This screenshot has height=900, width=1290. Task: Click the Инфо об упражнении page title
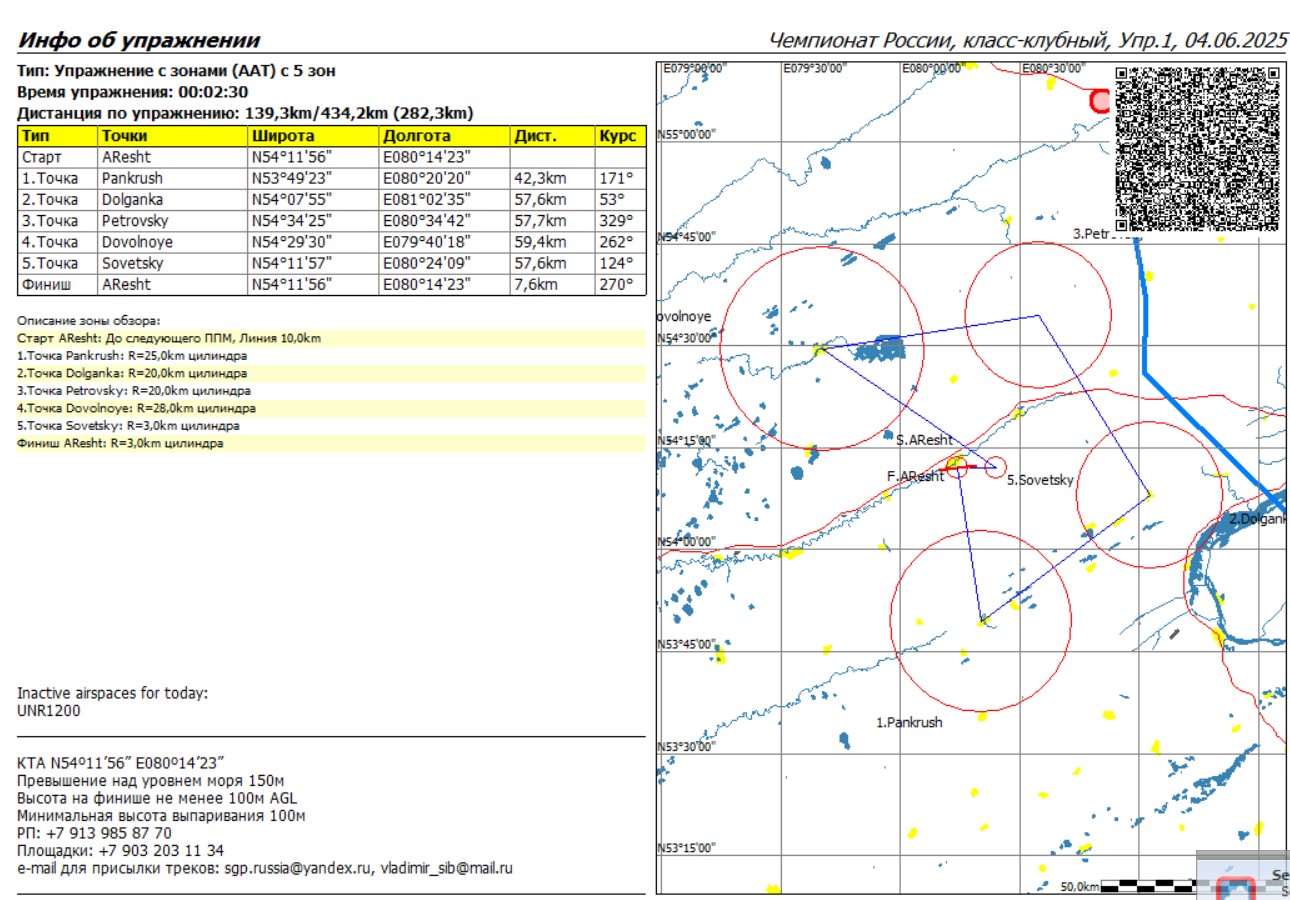coord(139,41)
